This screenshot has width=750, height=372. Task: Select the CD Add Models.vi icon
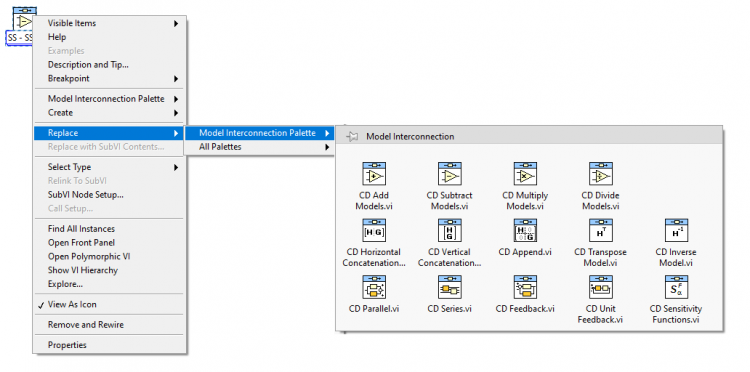point(374,174)
